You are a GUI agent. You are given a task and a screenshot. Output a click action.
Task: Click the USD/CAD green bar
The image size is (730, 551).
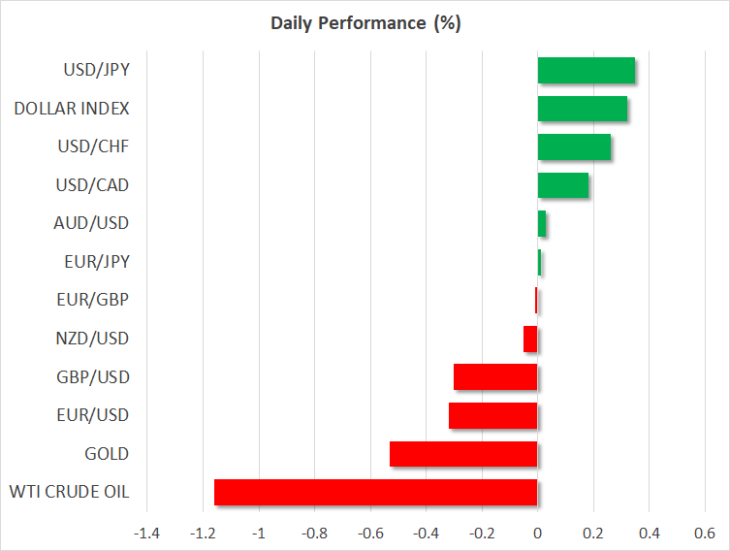coord(563,185)
